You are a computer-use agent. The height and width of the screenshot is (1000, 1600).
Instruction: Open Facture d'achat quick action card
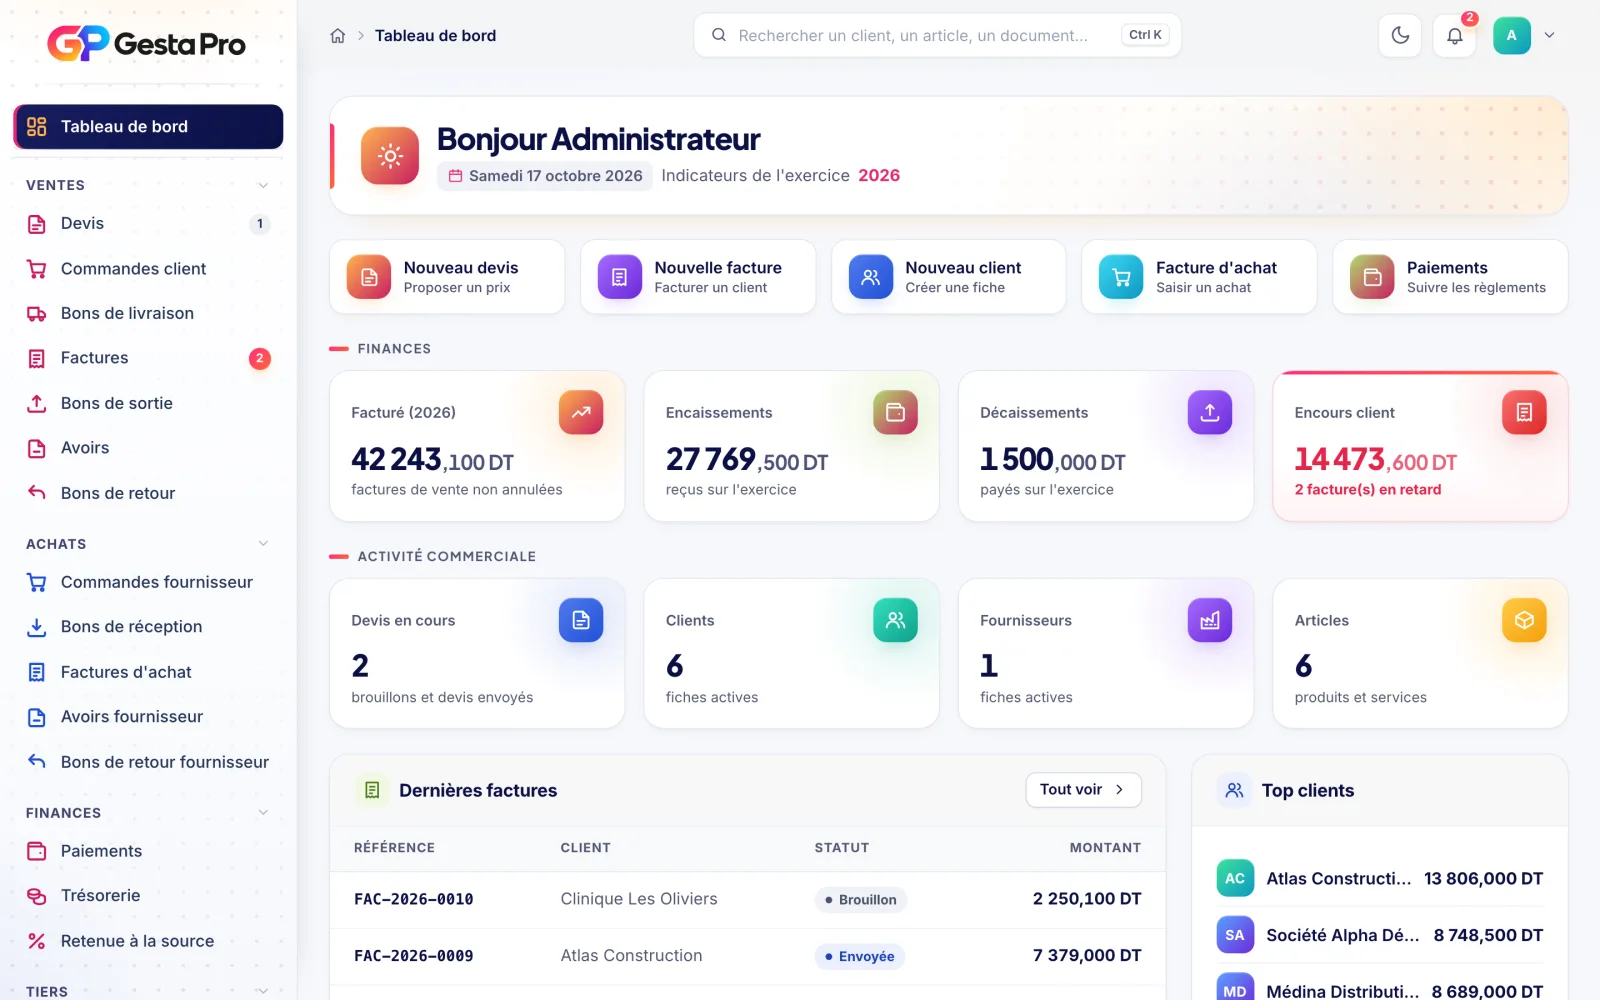point(1199,277)
